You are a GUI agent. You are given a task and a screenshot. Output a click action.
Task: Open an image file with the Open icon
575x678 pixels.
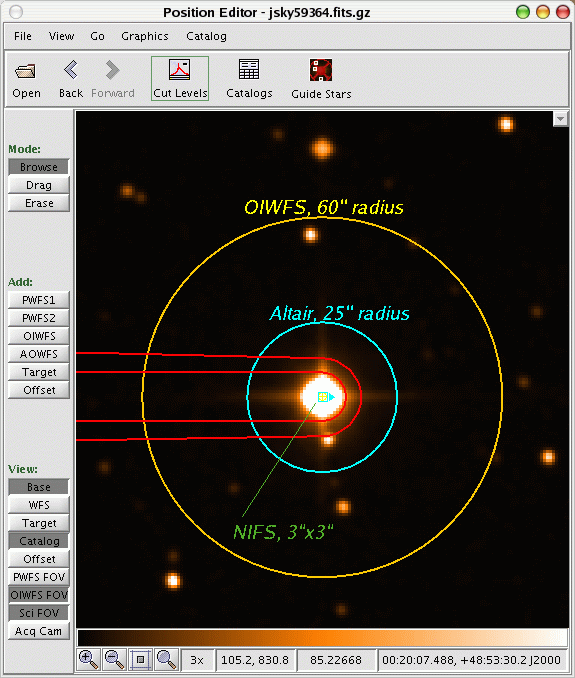[26, 79]
